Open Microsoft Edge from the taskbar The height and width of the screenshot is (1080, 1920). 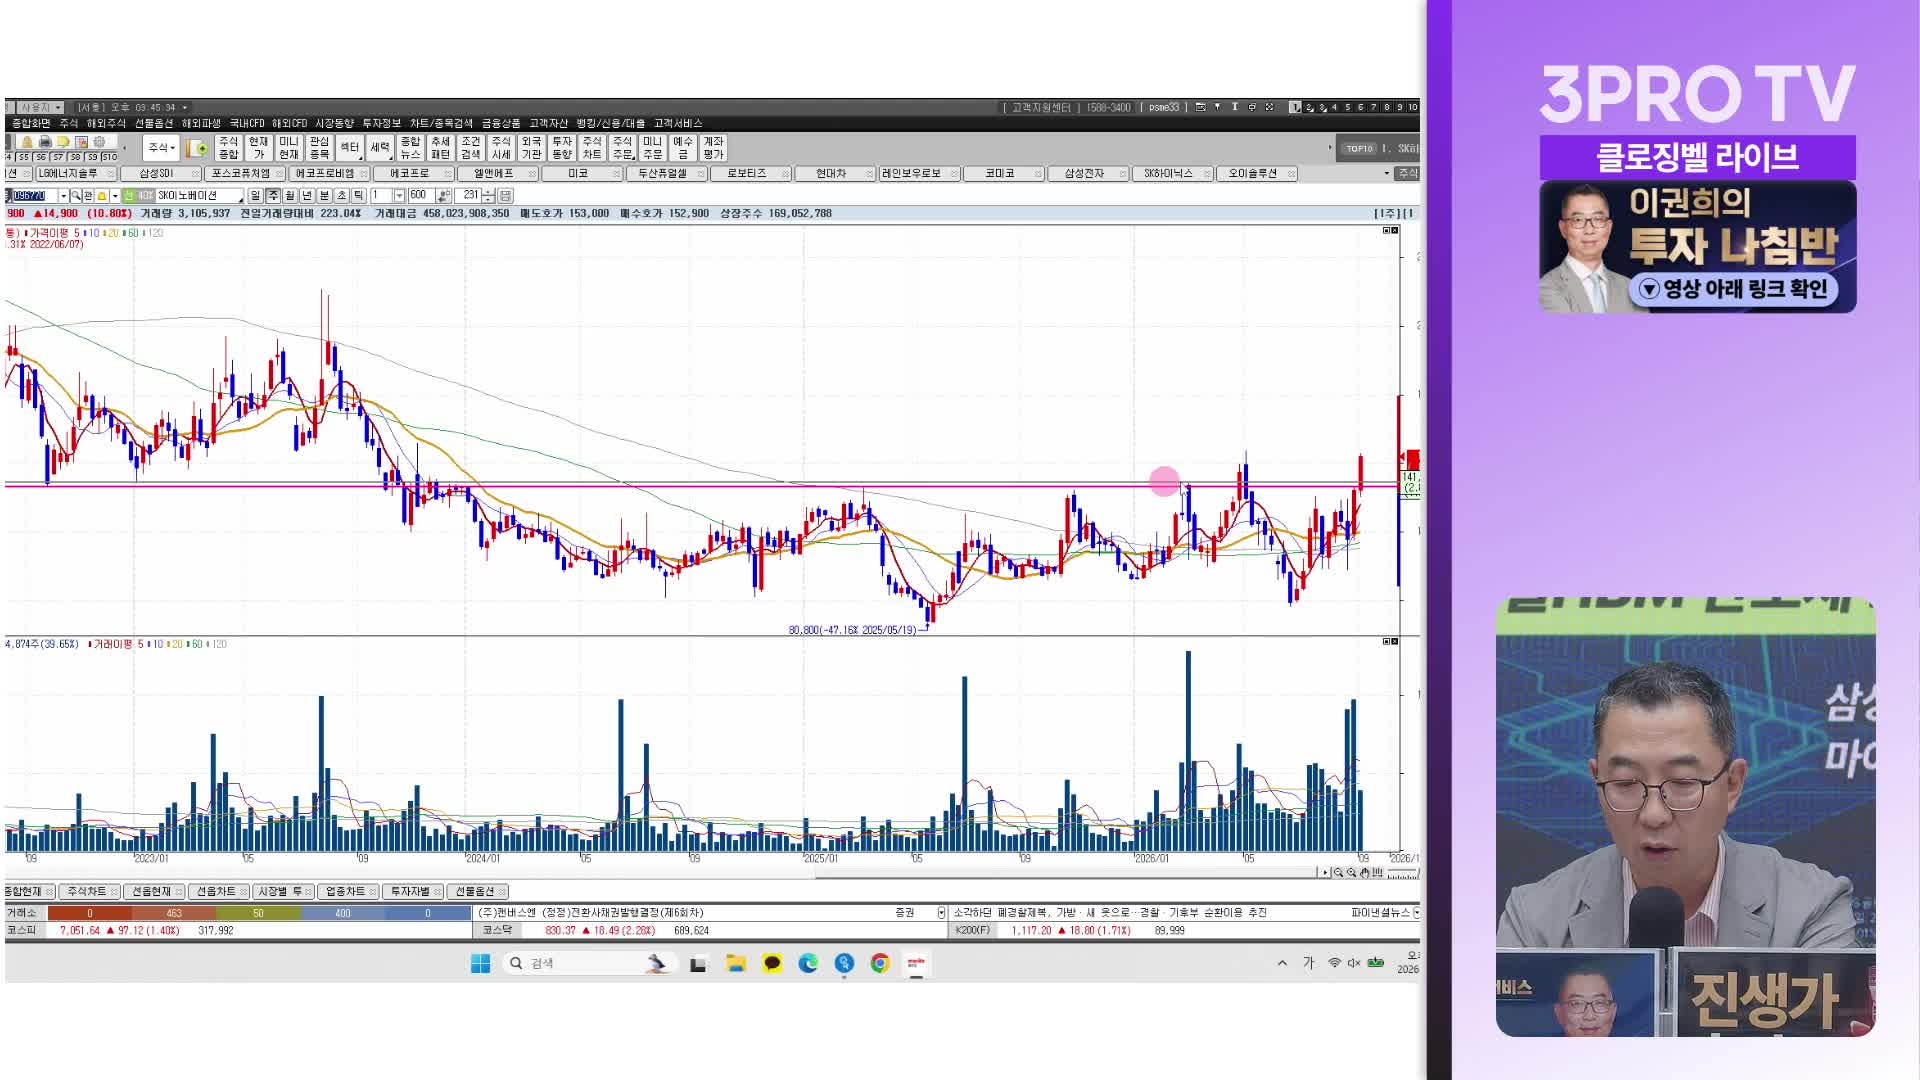[808, 963]
